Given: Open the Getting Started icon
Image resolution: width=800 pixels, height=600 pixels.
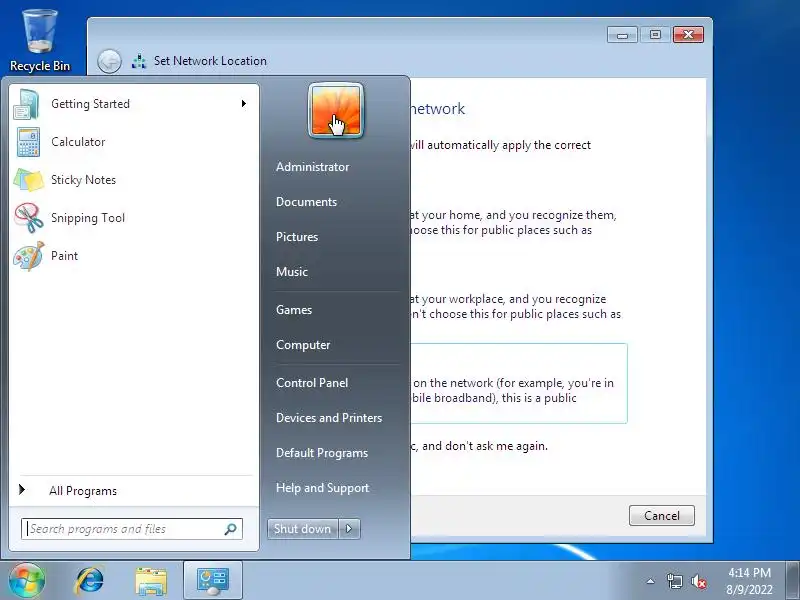Looking at the screenshot, I should click(27, 104).
